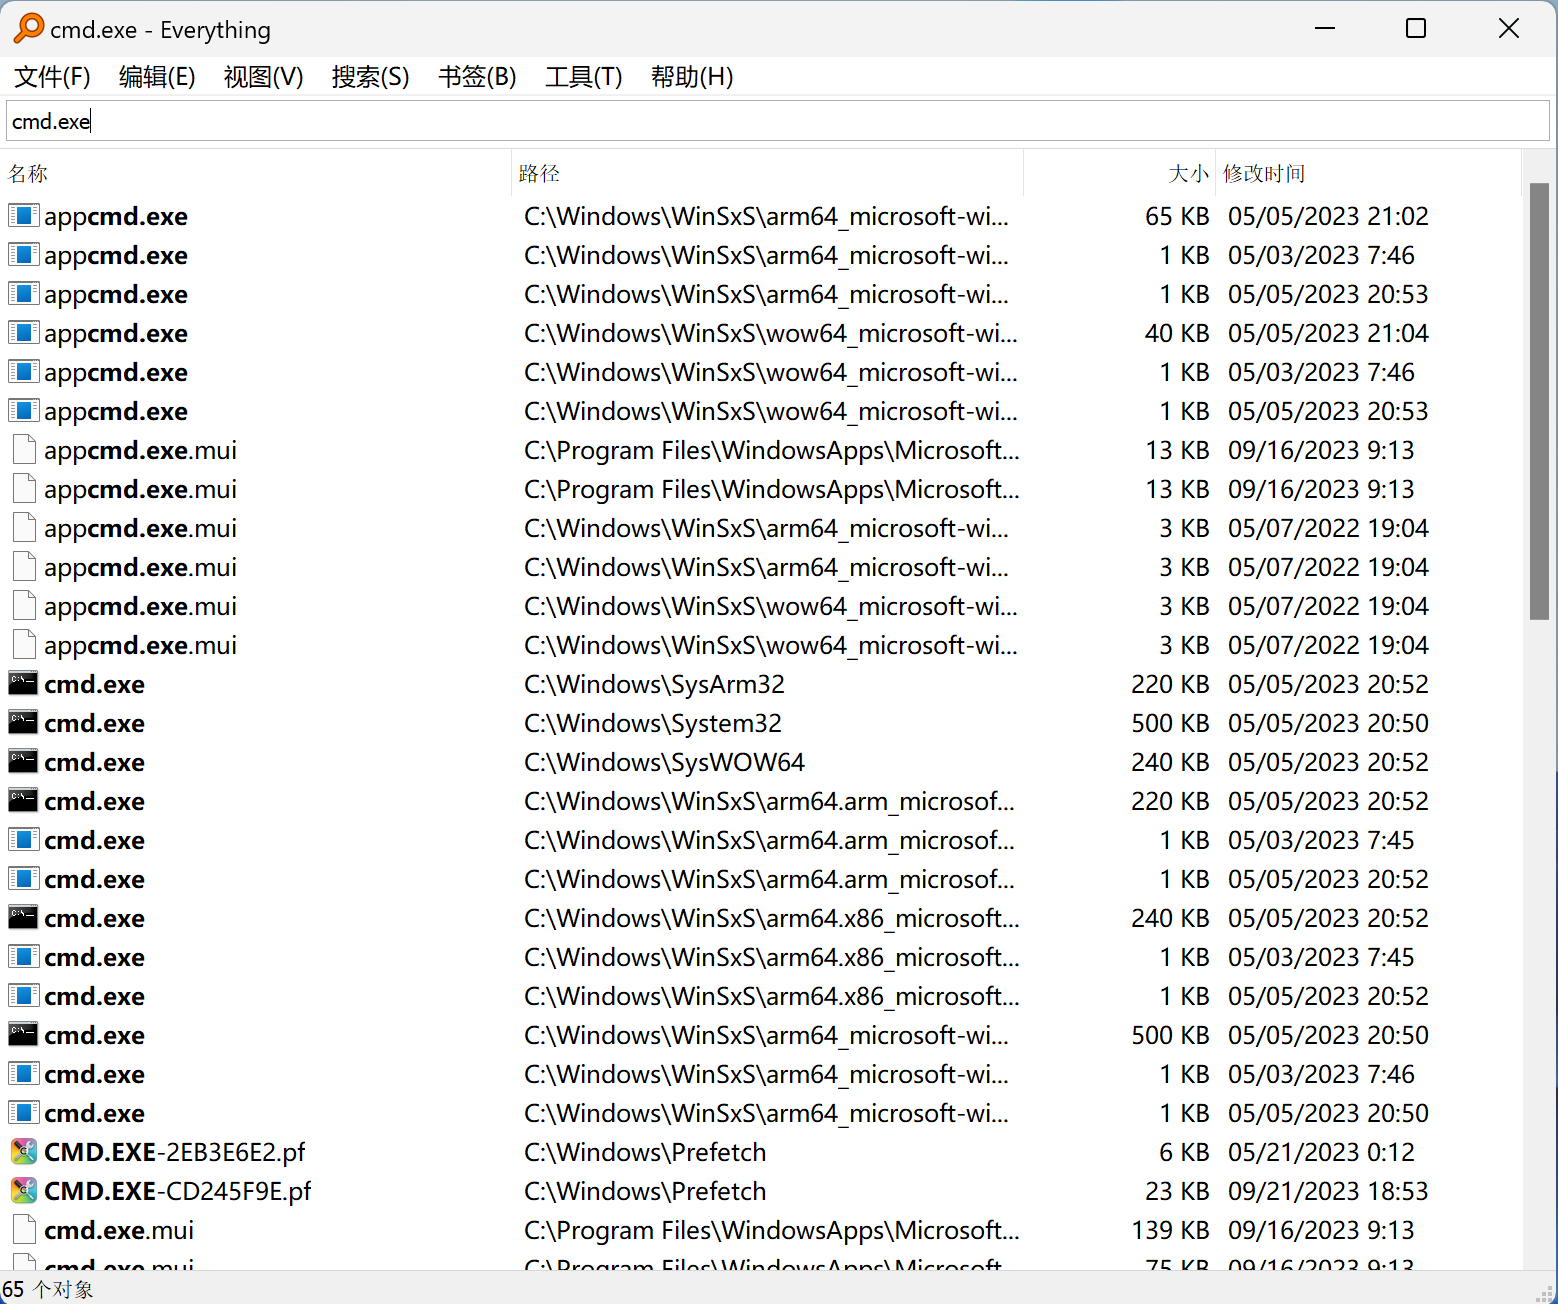Click into the cmd.exe search box
This screenshot has width=1558, height=1304.
778,121
